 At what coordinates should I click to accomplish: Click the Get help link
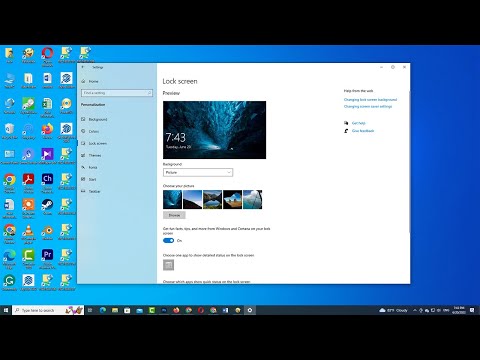(x=359, y=123)
